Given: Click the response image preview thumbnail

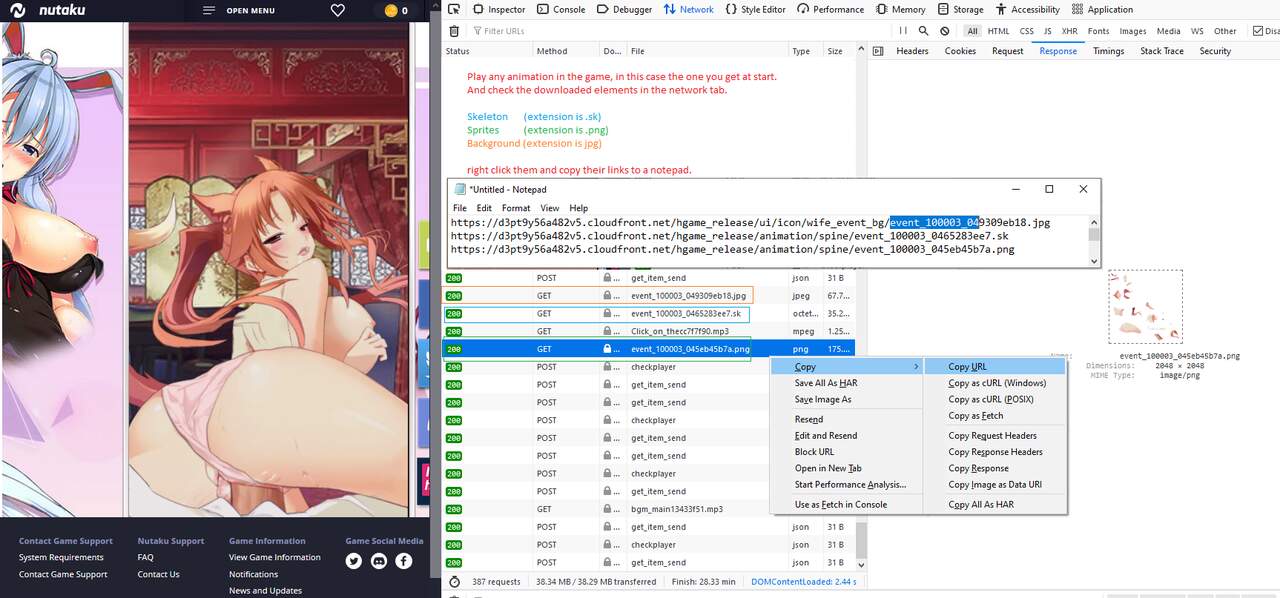Looking at the screenshot, I should pos(1146,306).
